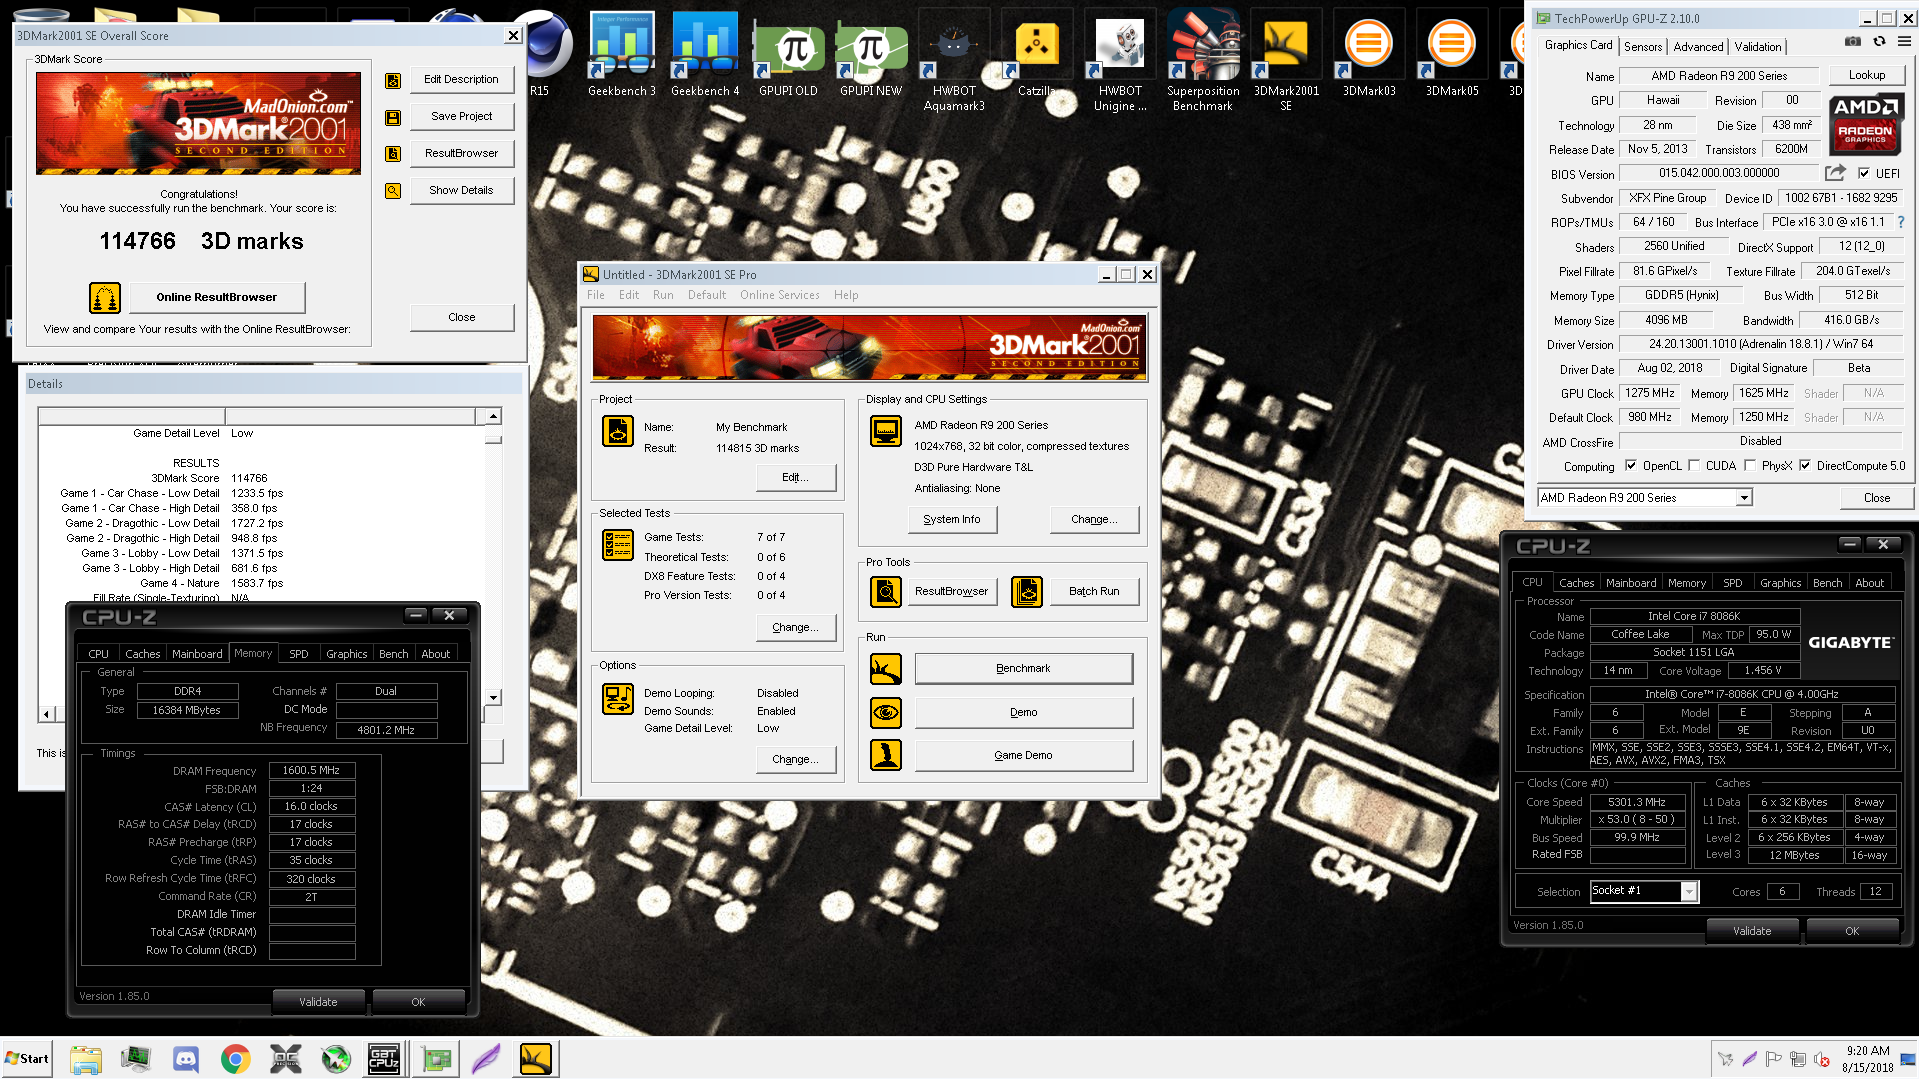Click Show Details magnifier icon

pyautogui.click(x=393, y=191)
